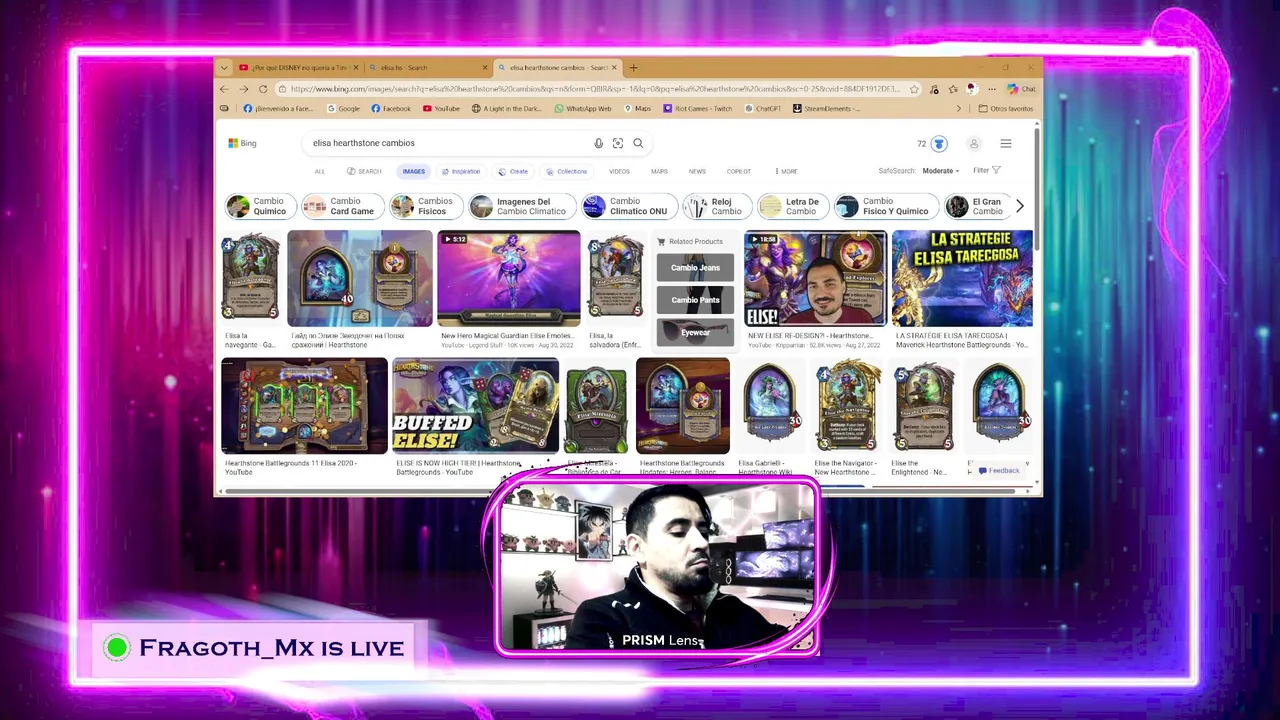The height and width of the screenshot is (720, 1280).
Task: Open 'Eyewear' related product
Action: tap(695, 332)
